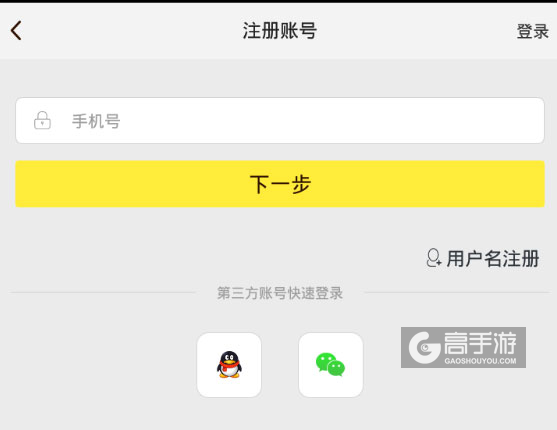Click the 注册账号 page title
Screen dimensions: 557x430
280,31
